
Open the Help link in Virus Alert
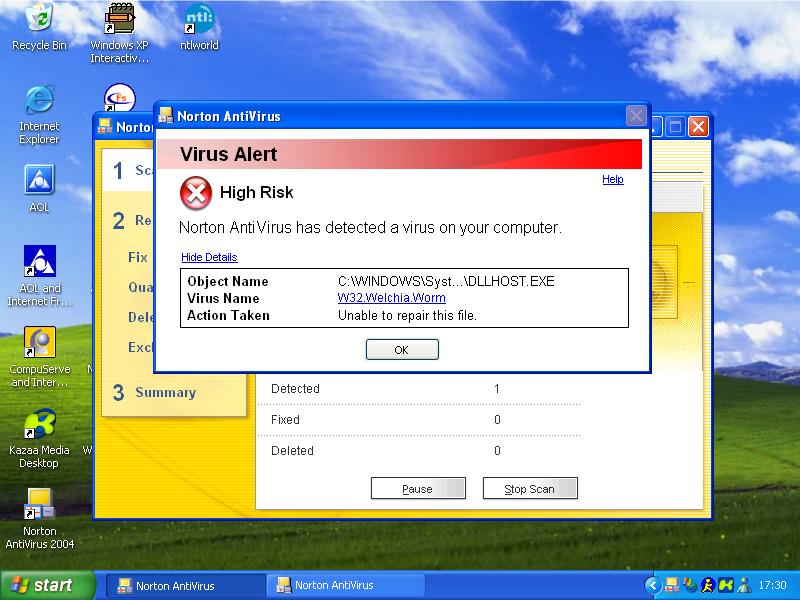pos(613,179)
